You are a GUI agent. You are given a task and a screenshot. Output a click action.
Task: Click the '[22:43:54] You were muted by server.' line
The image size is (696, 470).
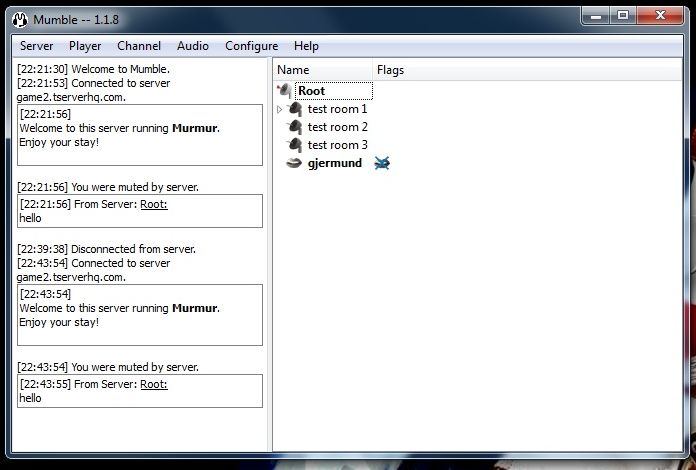tap(108, 367)
